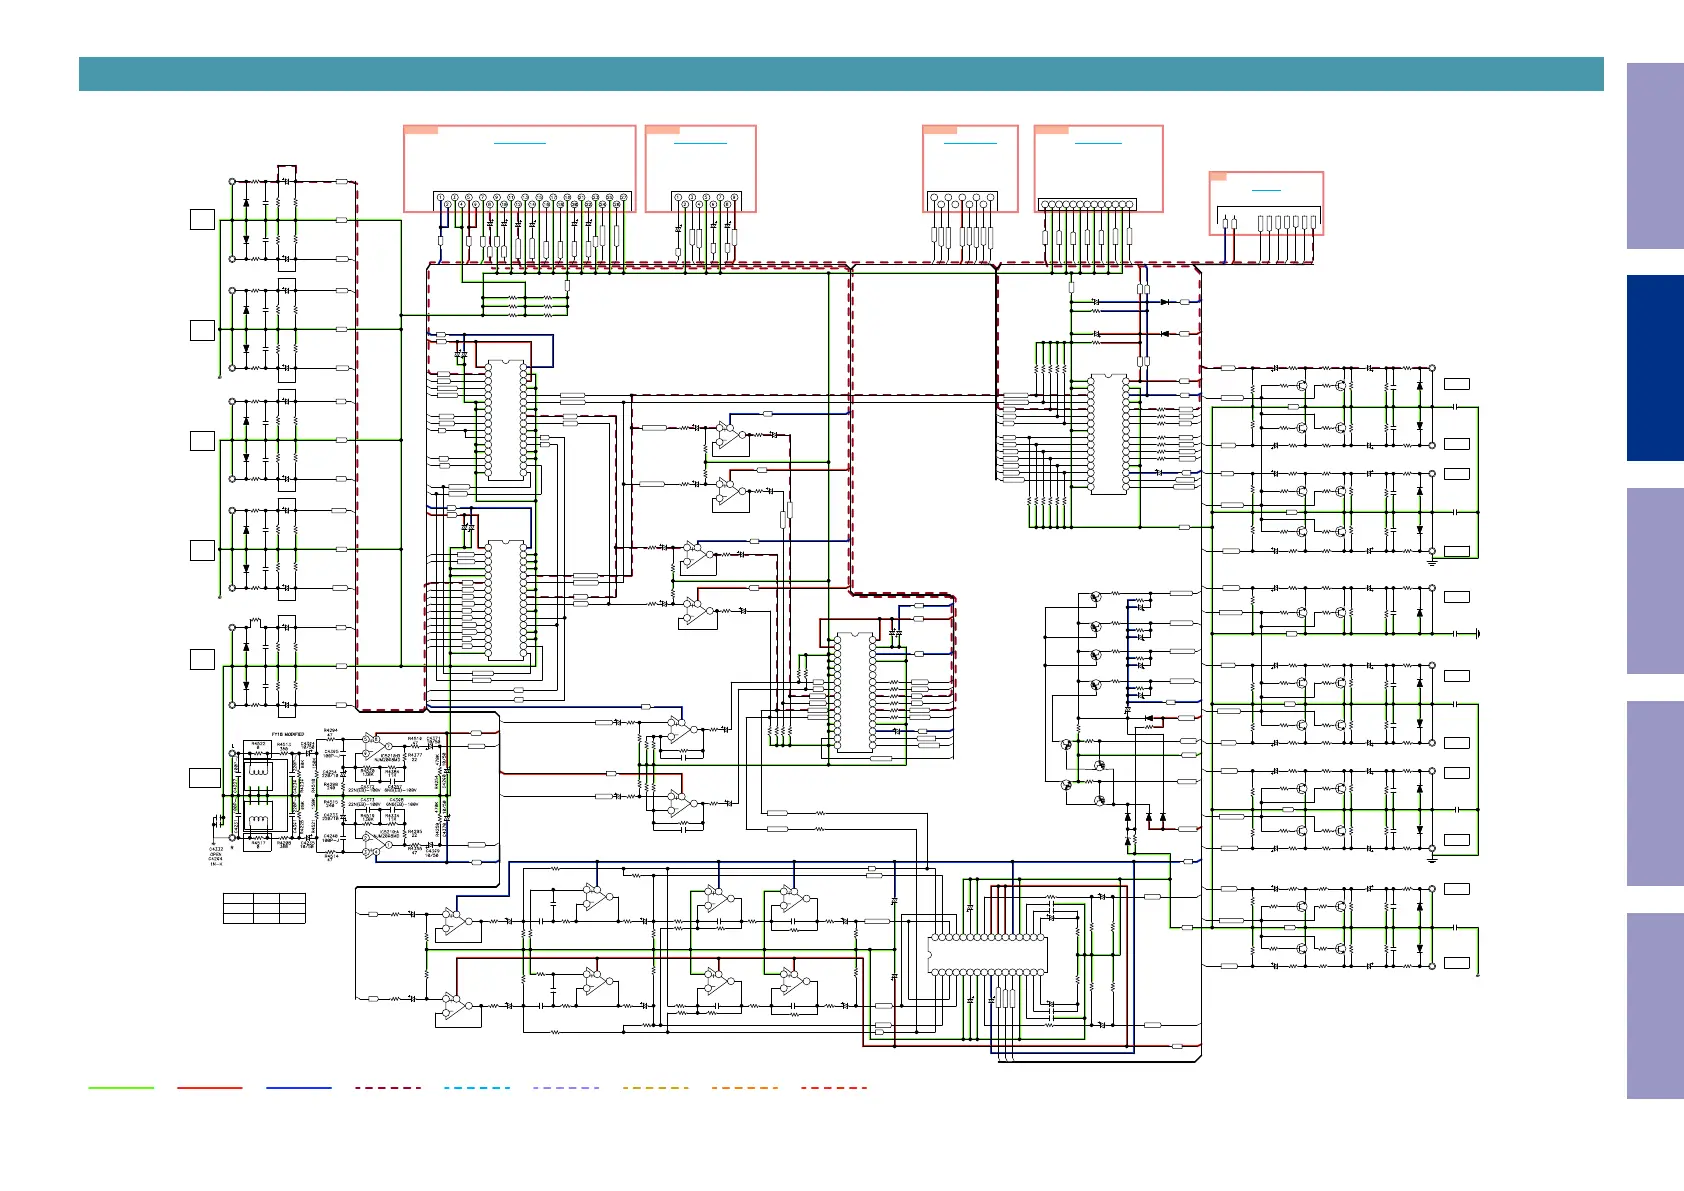
Task: Click the IC8210B op-amp symbol
Action: coord(376,745)
